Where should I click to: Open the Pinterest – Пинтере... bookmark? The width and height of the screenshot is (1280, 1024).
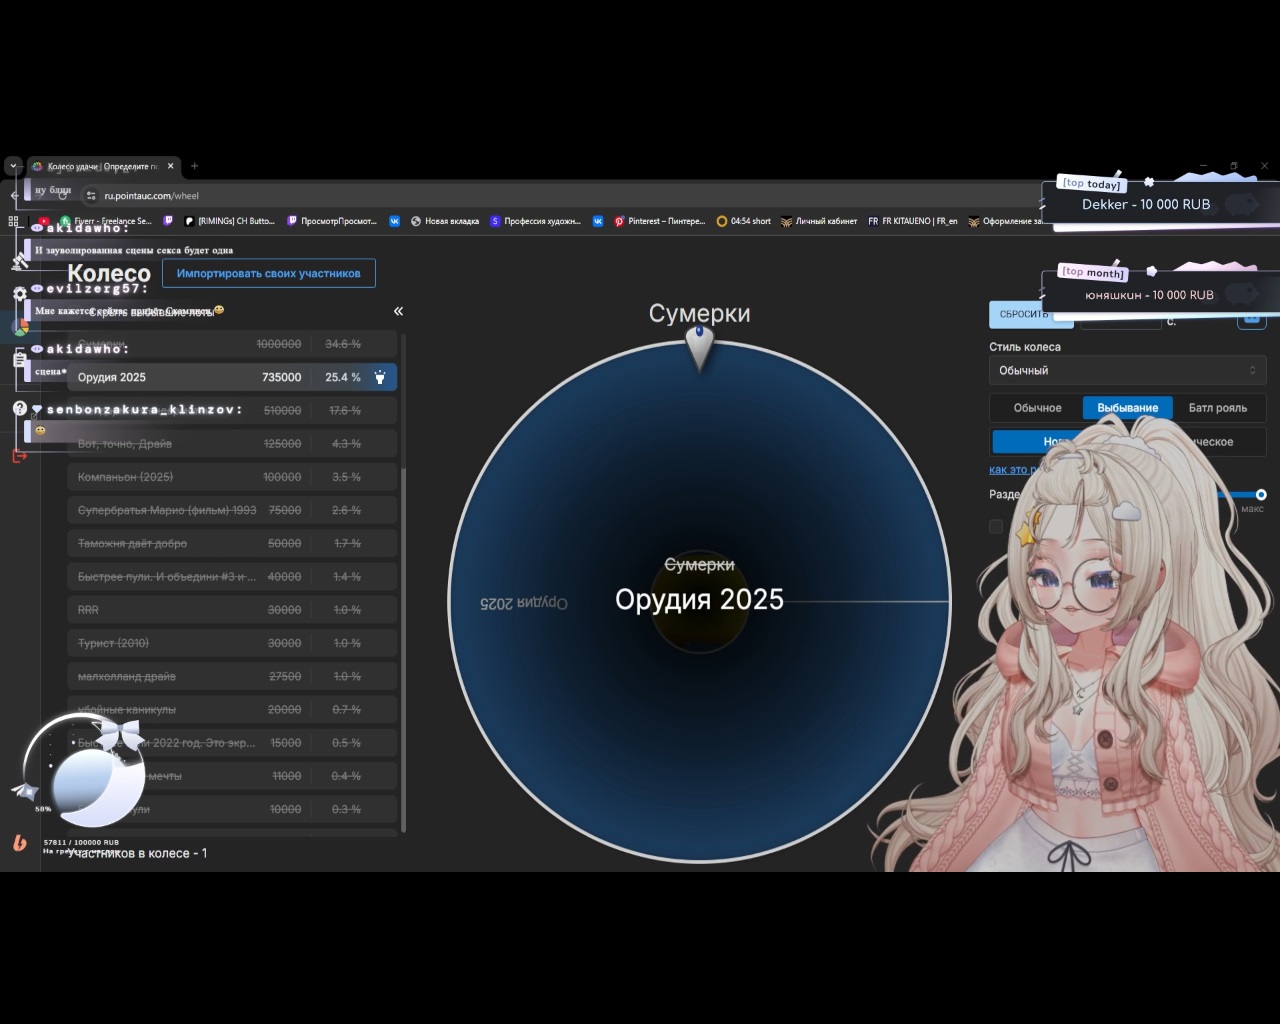pyautogui.click(x=660, y=221)
